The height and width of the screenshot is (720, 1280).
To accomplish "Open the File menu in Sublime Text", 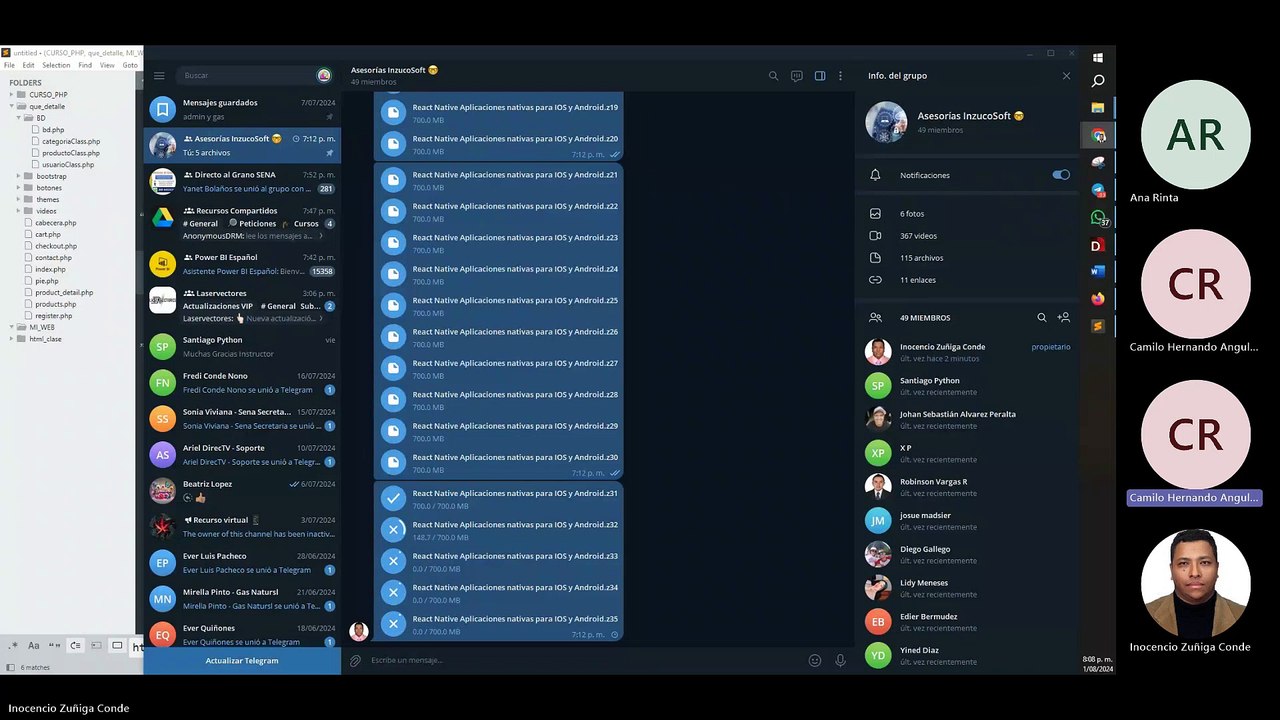I will (x=9, y=65).
